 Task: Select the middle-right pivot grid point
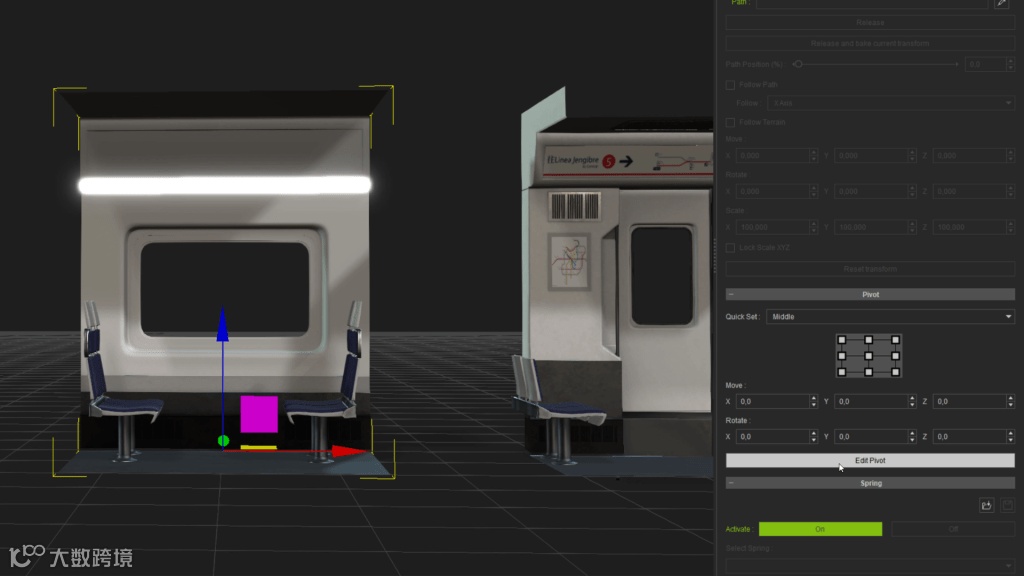point(895,356)
